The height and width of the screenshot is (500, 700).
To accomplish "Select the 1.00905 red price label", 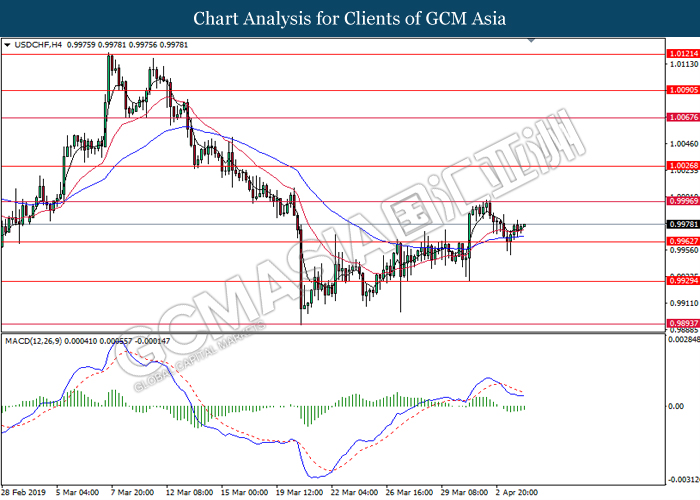I will click(683, 90).
